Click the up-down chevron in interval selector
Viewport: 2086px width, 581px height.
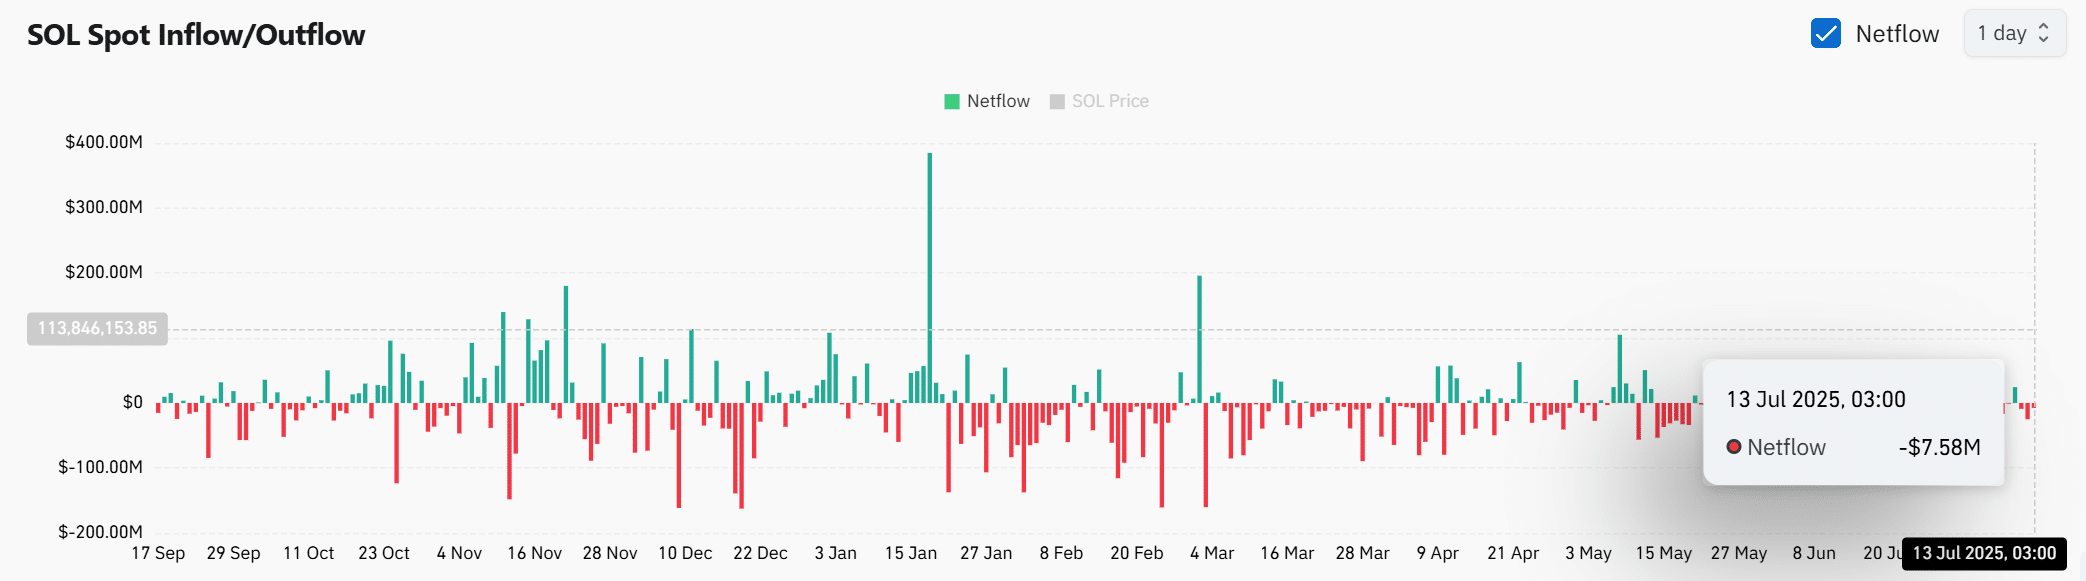(x=2043, y=33)
